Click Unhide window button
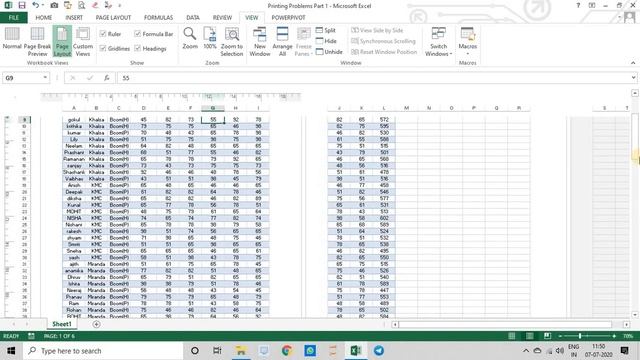 [329, 52]
